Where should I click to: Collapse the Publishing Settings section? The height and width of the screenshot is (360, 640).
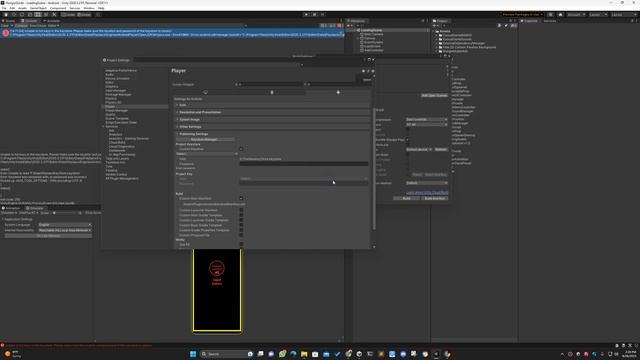[x=272, y=134]
